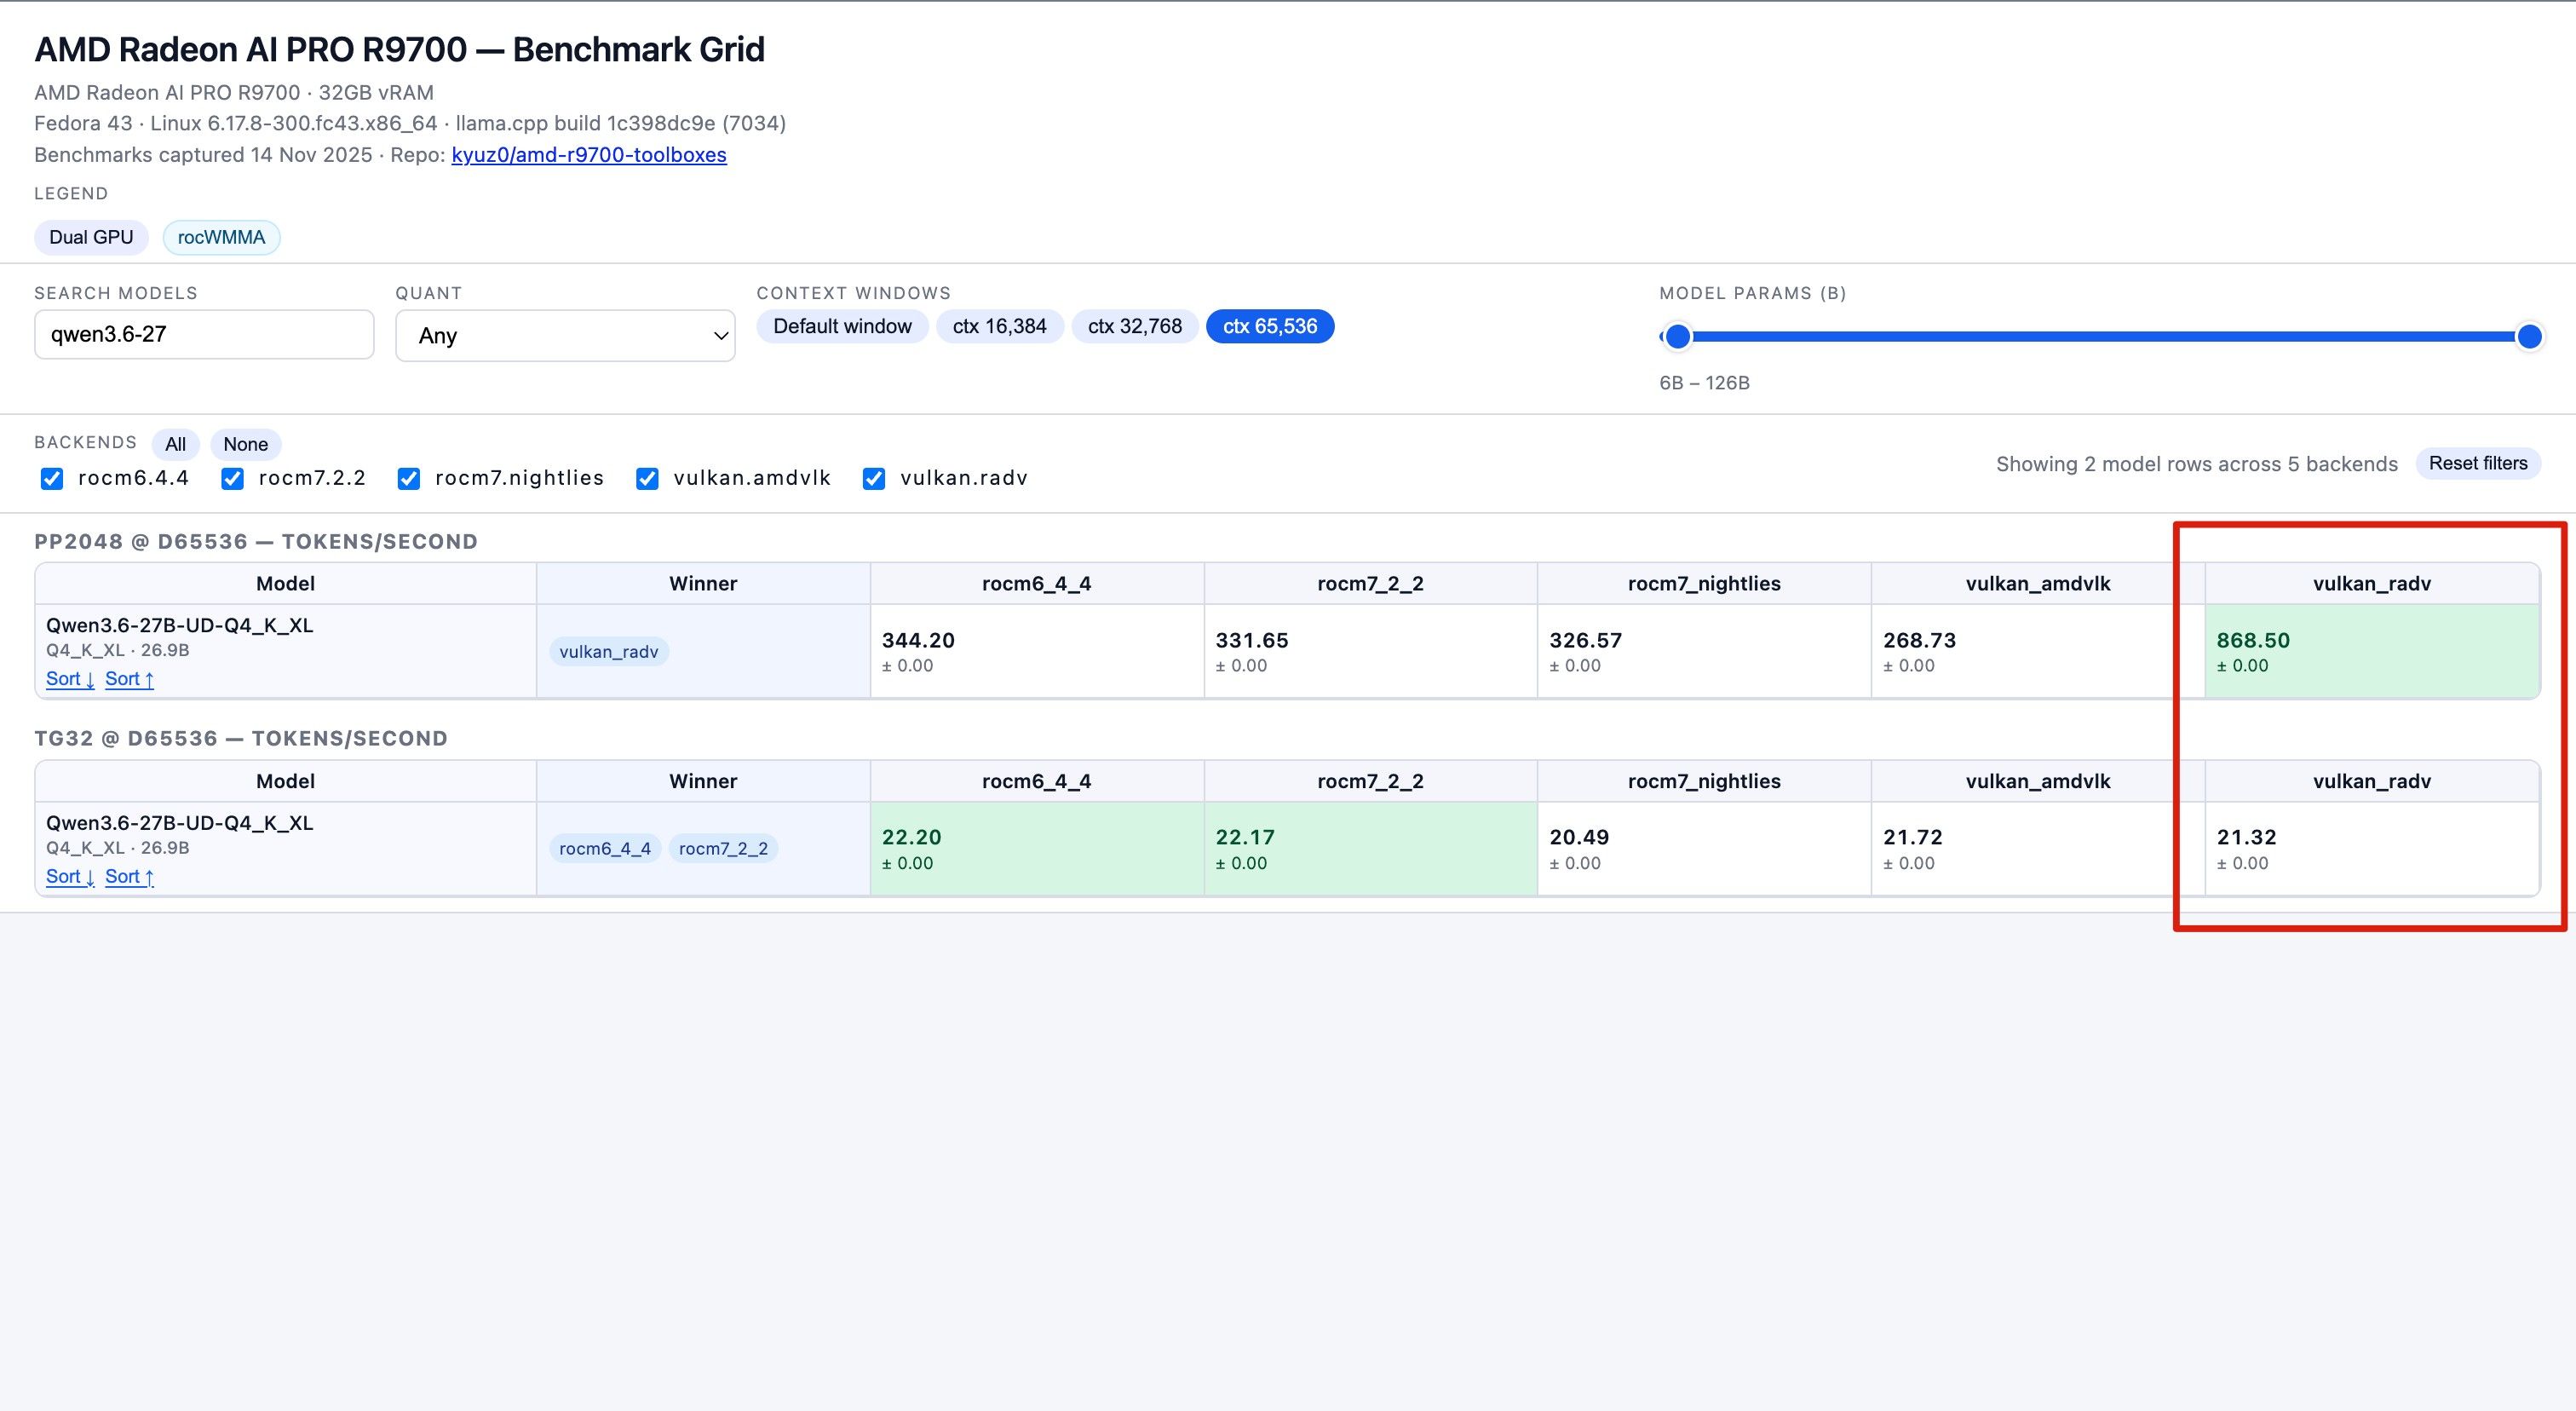
Task: Click the Model column header in TG32 table
Action: pyautogui.click(x=285, y=782)
